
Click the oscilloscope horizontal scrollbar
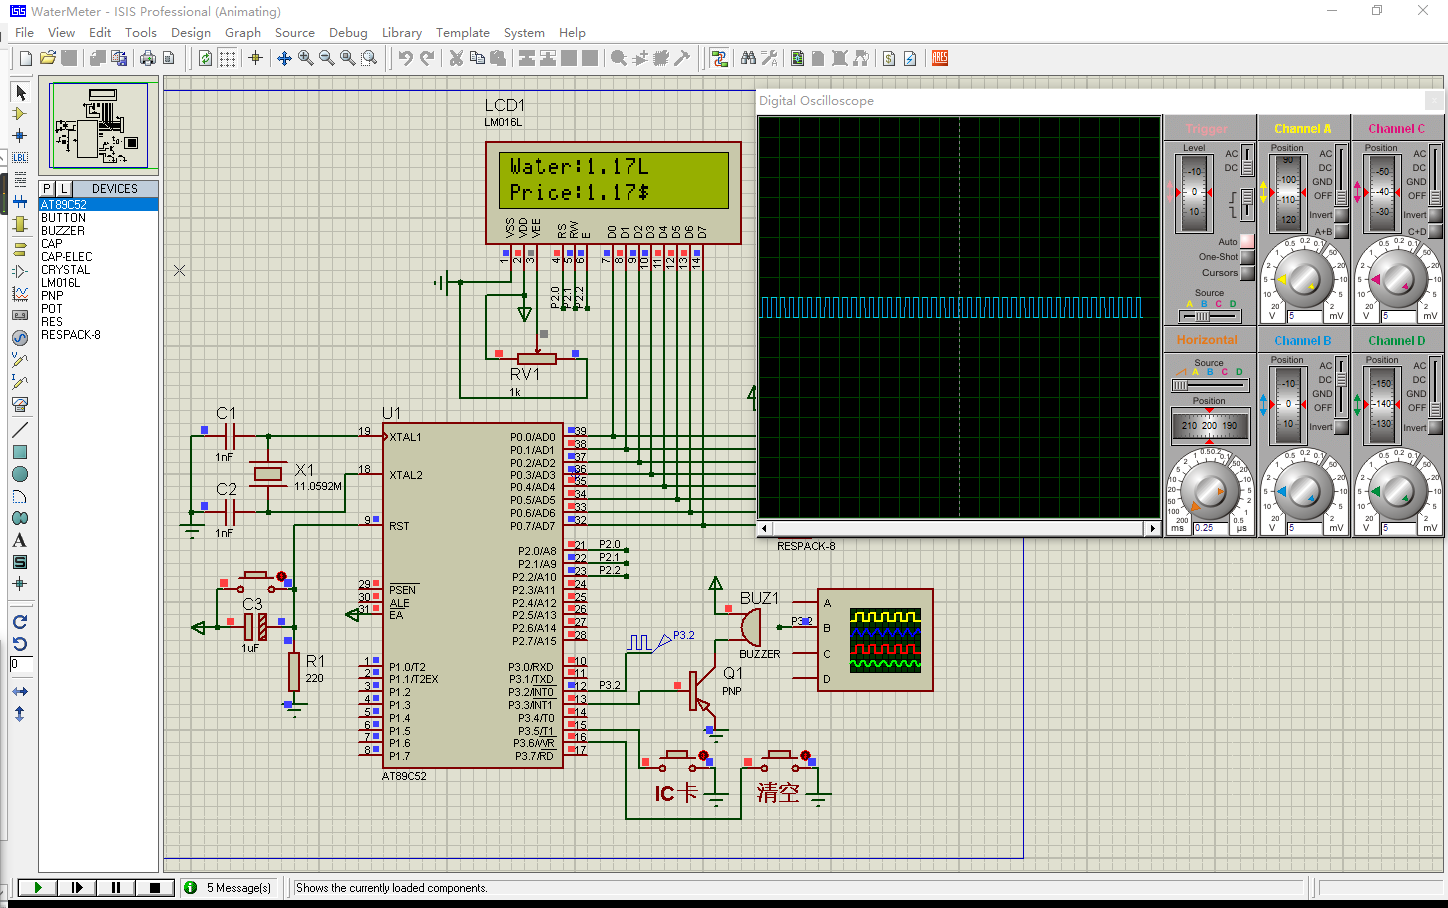click(959, 528)
